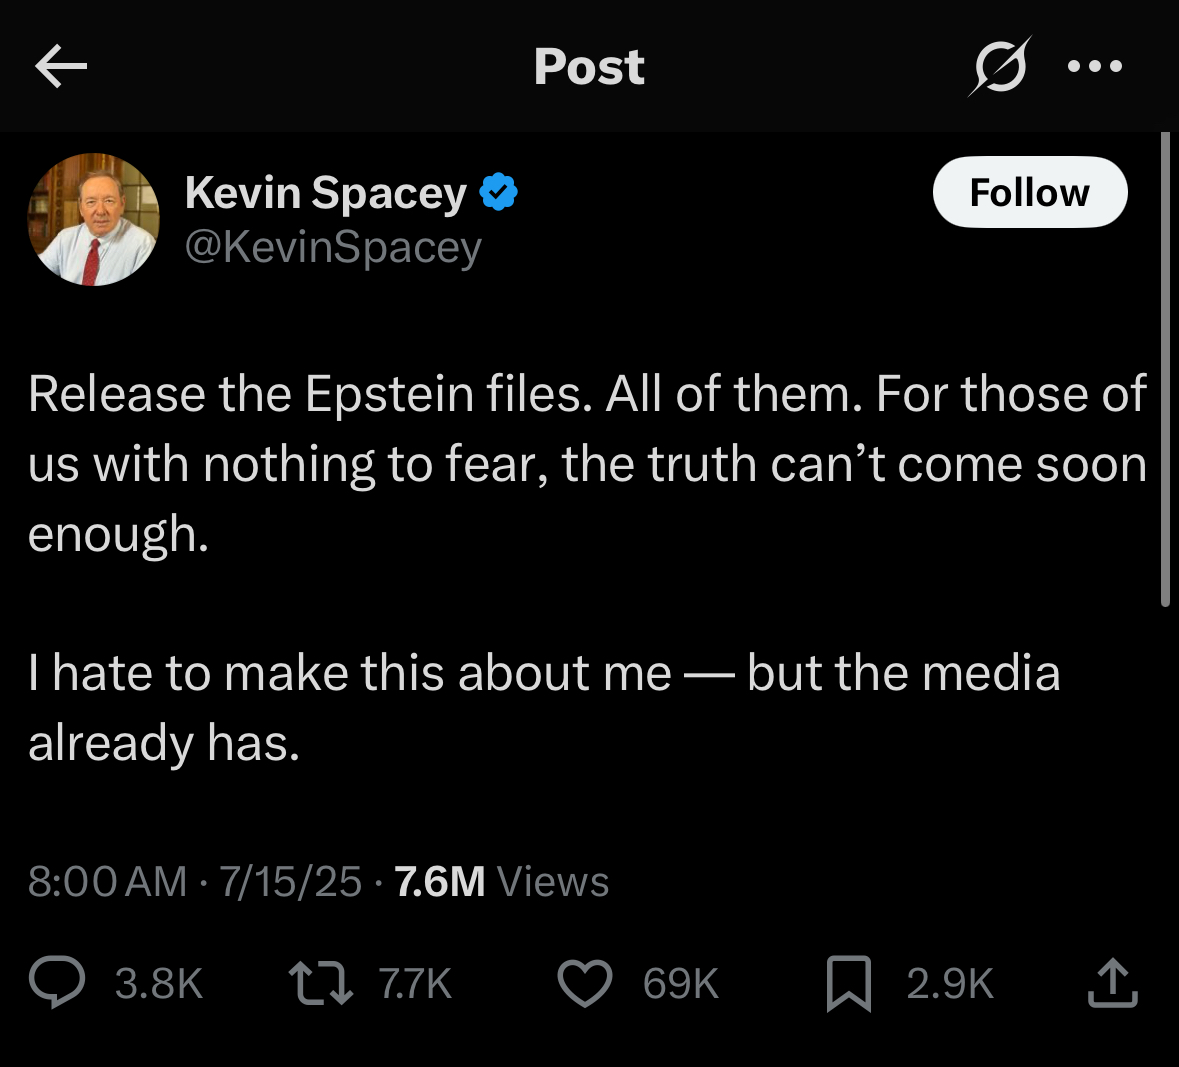Click the 7.7K reposts count
1179x1067 pixels.
click(x=415, y=984)
